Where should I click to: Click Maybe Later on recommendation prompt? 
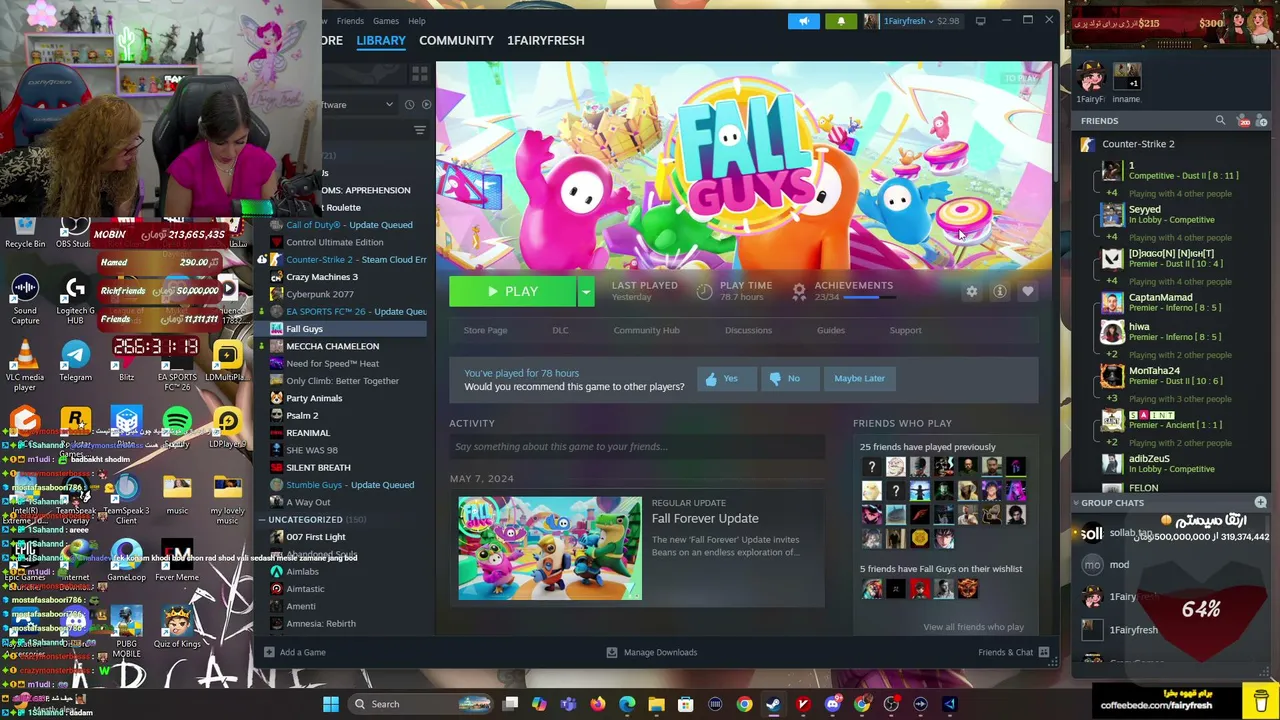[x=860, y=379]
